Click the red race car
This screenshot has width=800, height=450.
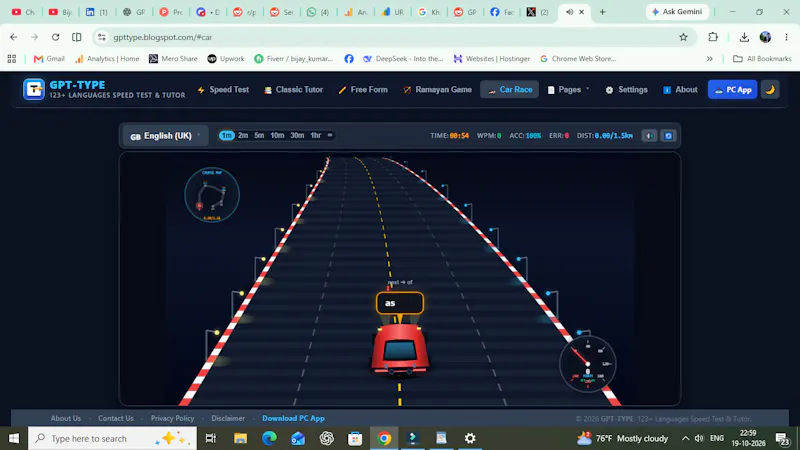pos(400,349)
